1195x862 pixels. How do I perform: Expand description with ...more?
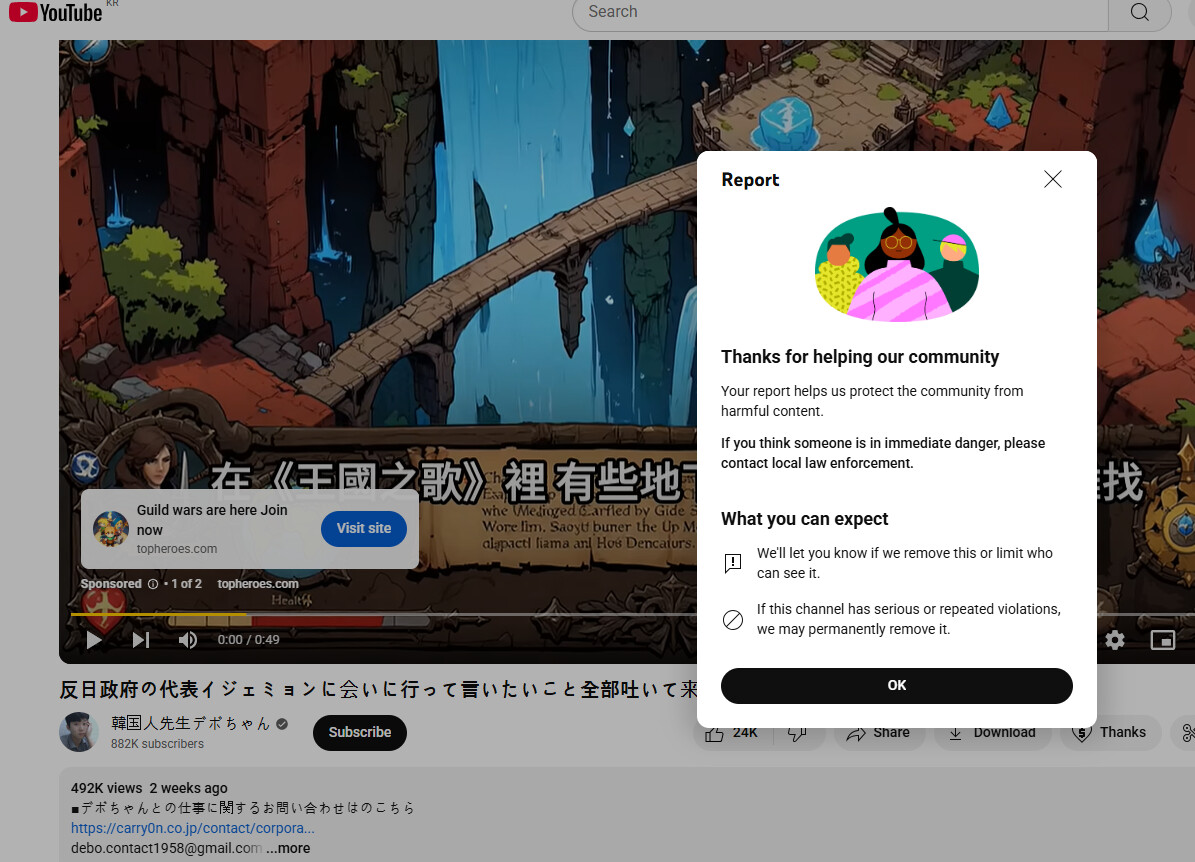click(288, 848)
